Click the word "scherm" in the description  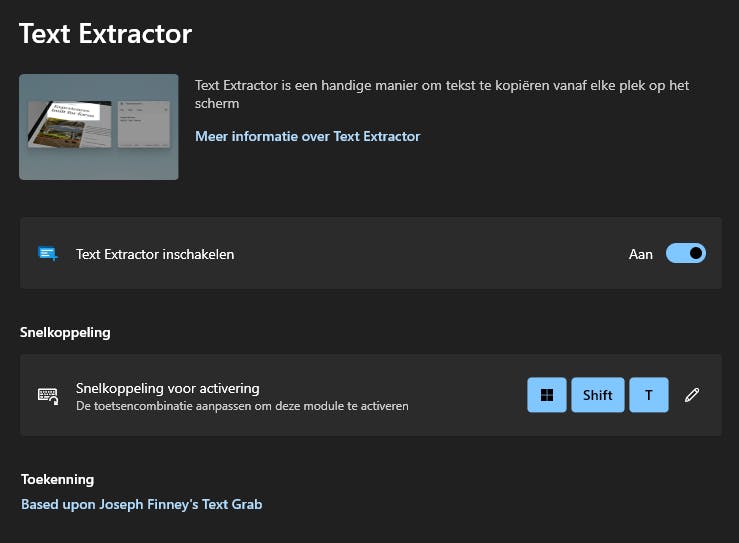pyautogui.click(x=217, y=103)
